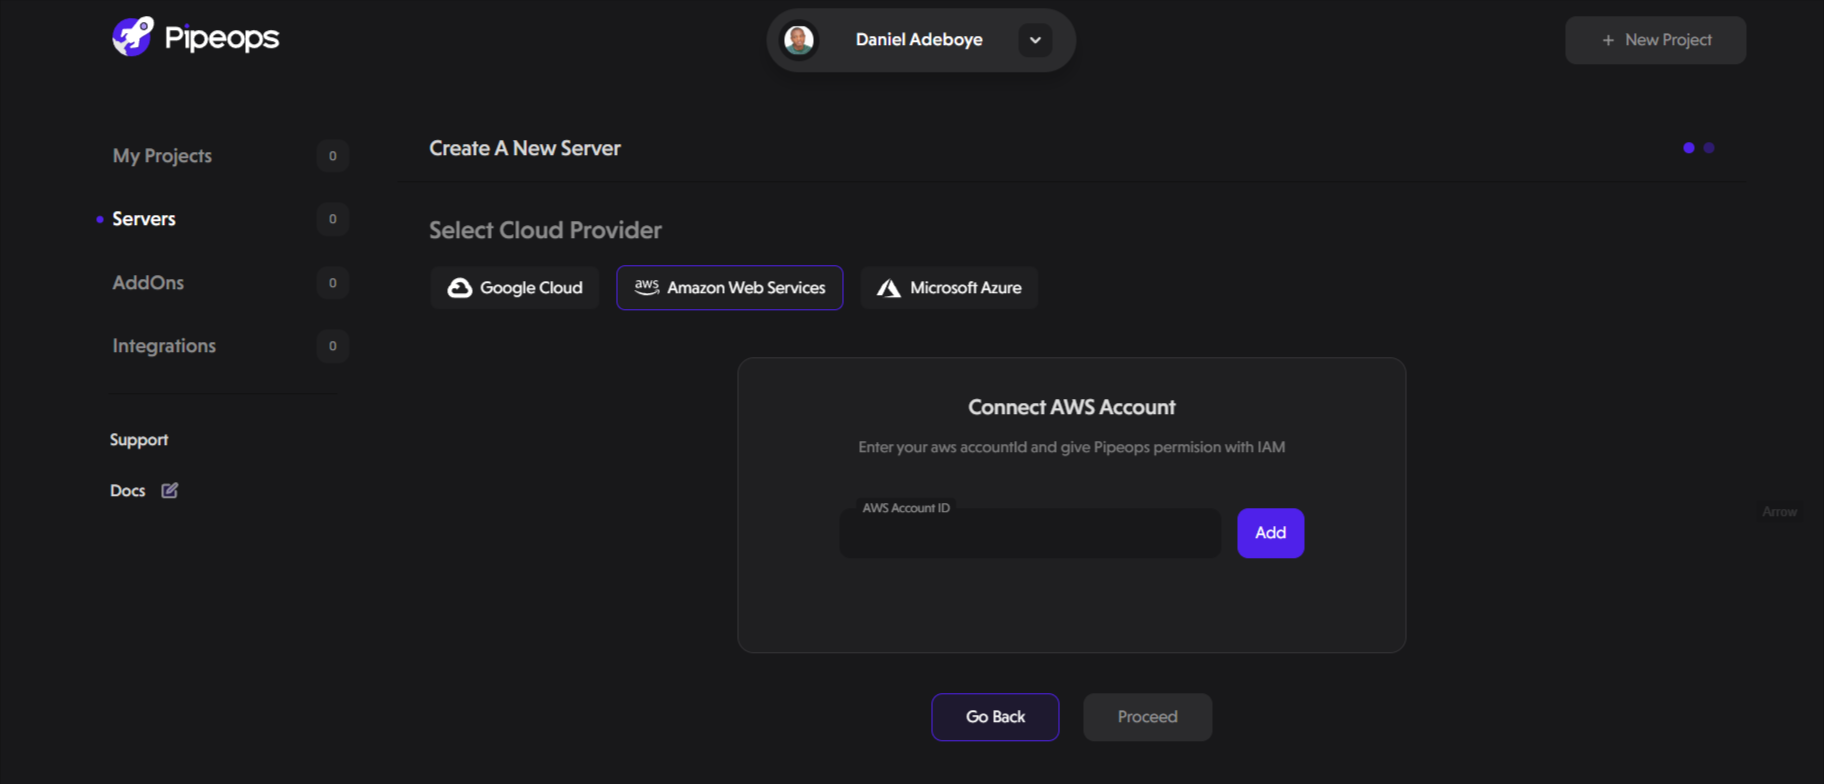This screenshot has width=1824, height=784.
Task: Click the 'Pipeops' brand name text
Action: point(222,38)
